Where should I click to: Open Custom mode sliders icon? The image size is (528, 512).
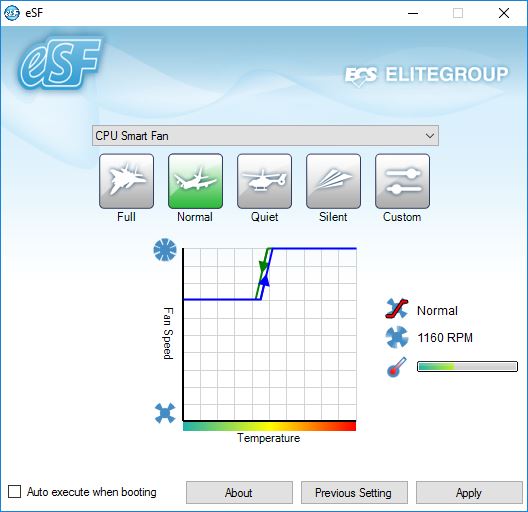tap(402, 181)
